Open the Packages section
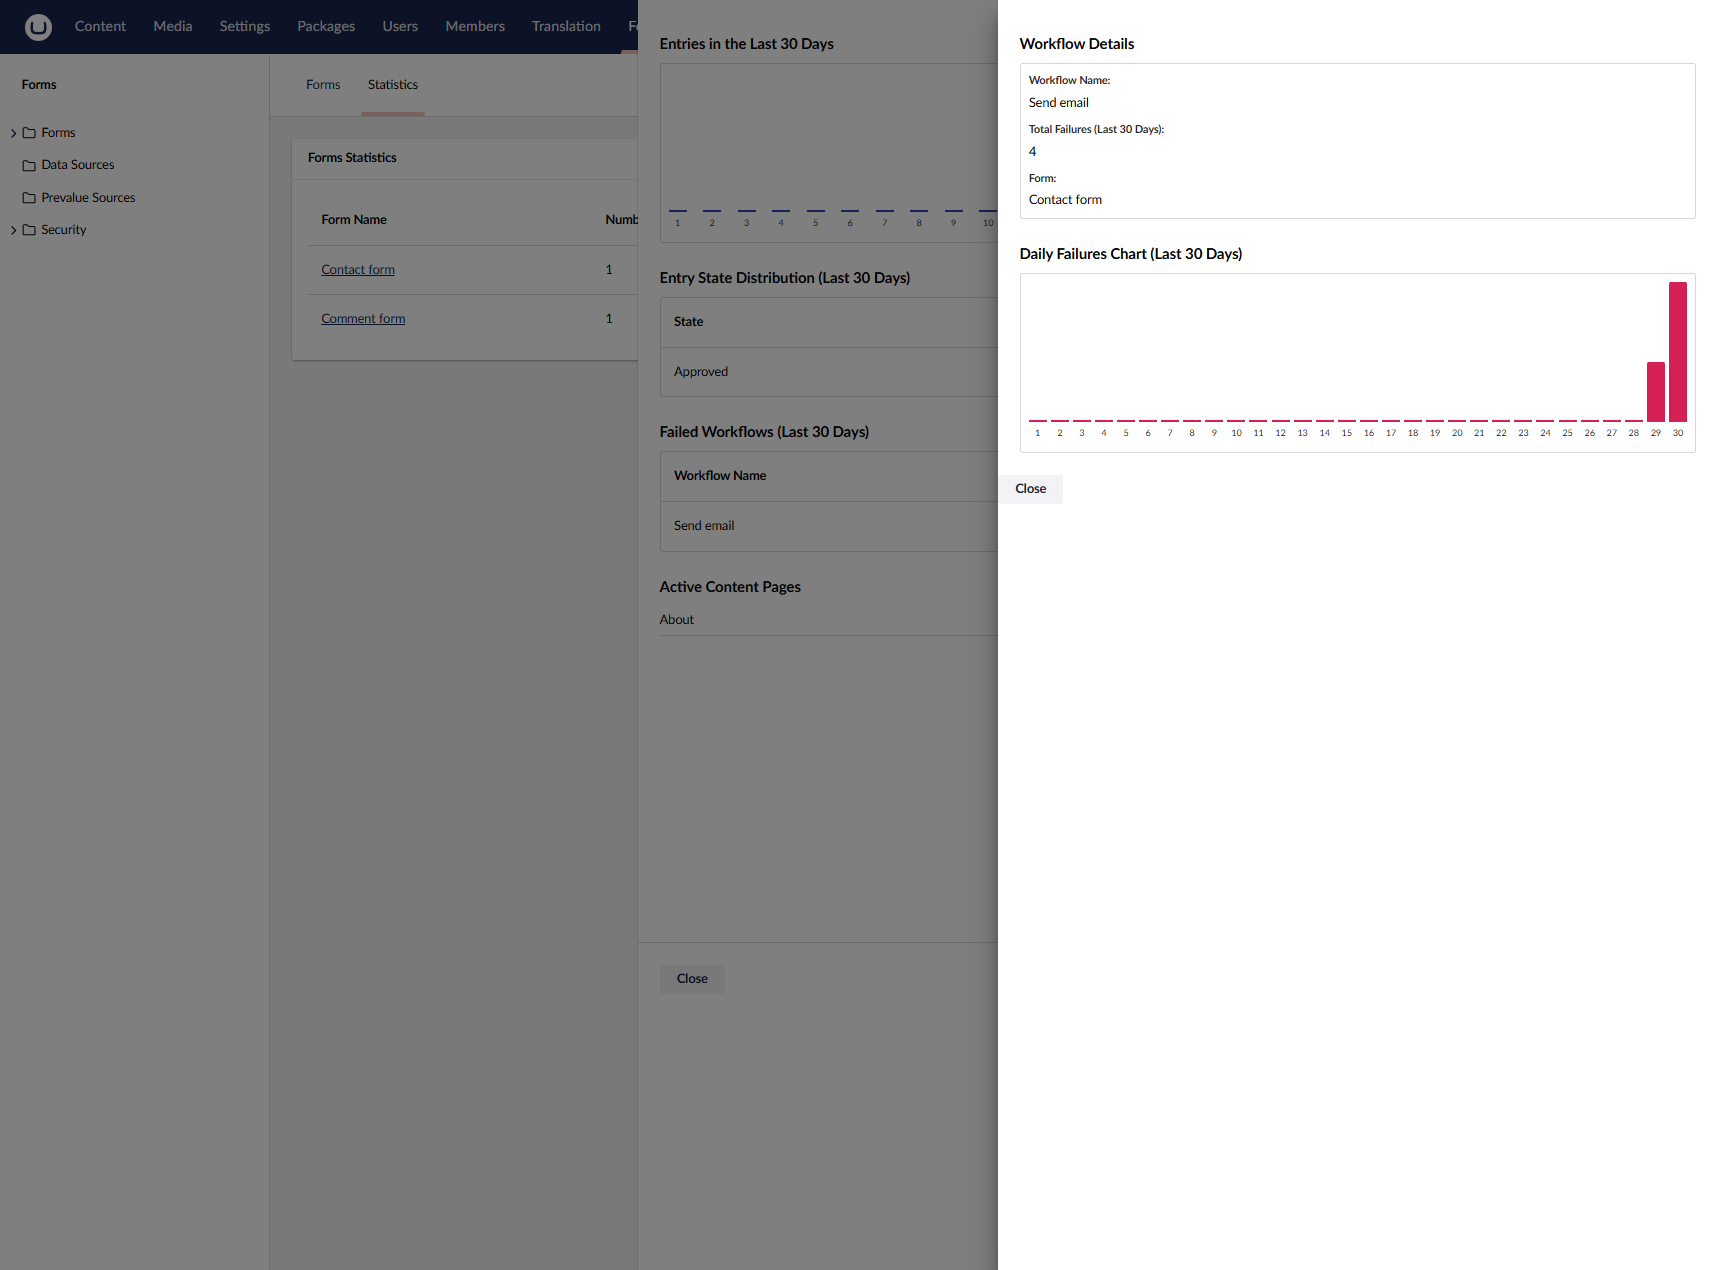 pos(325,26)
